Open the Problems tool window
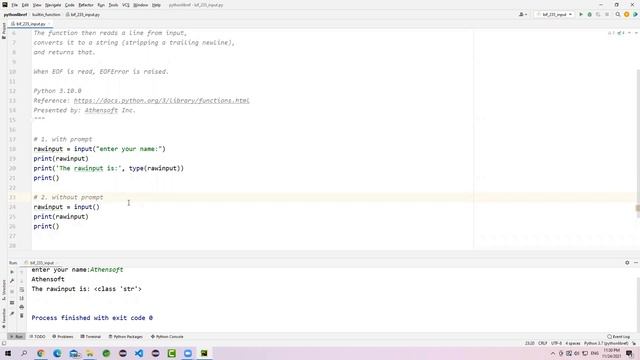This screenshot has height=360, width=640. coord(63,337)
